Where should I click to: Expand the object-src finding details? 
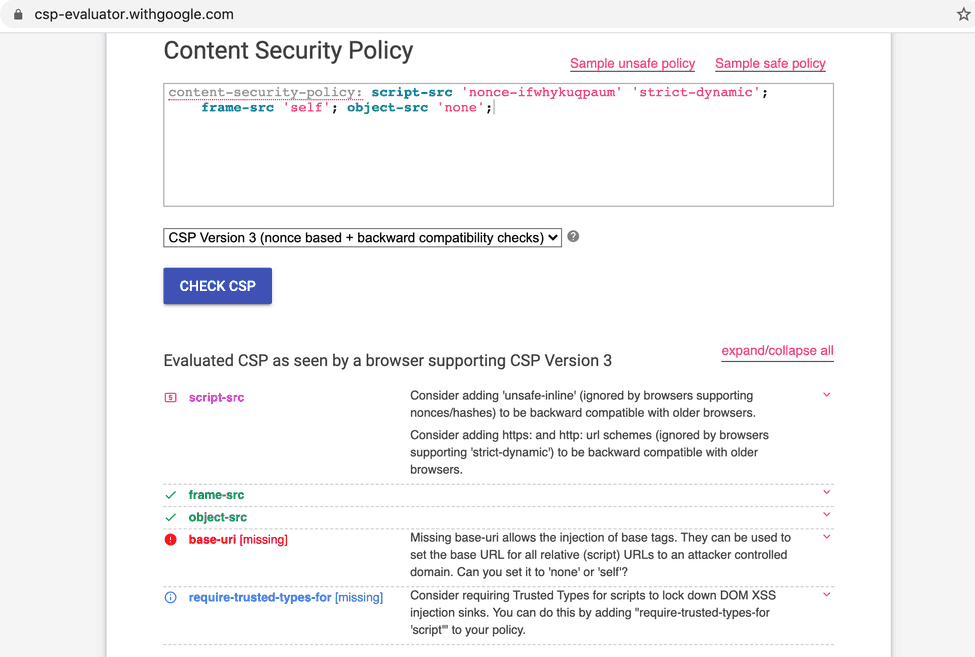[x=827, y=514]
